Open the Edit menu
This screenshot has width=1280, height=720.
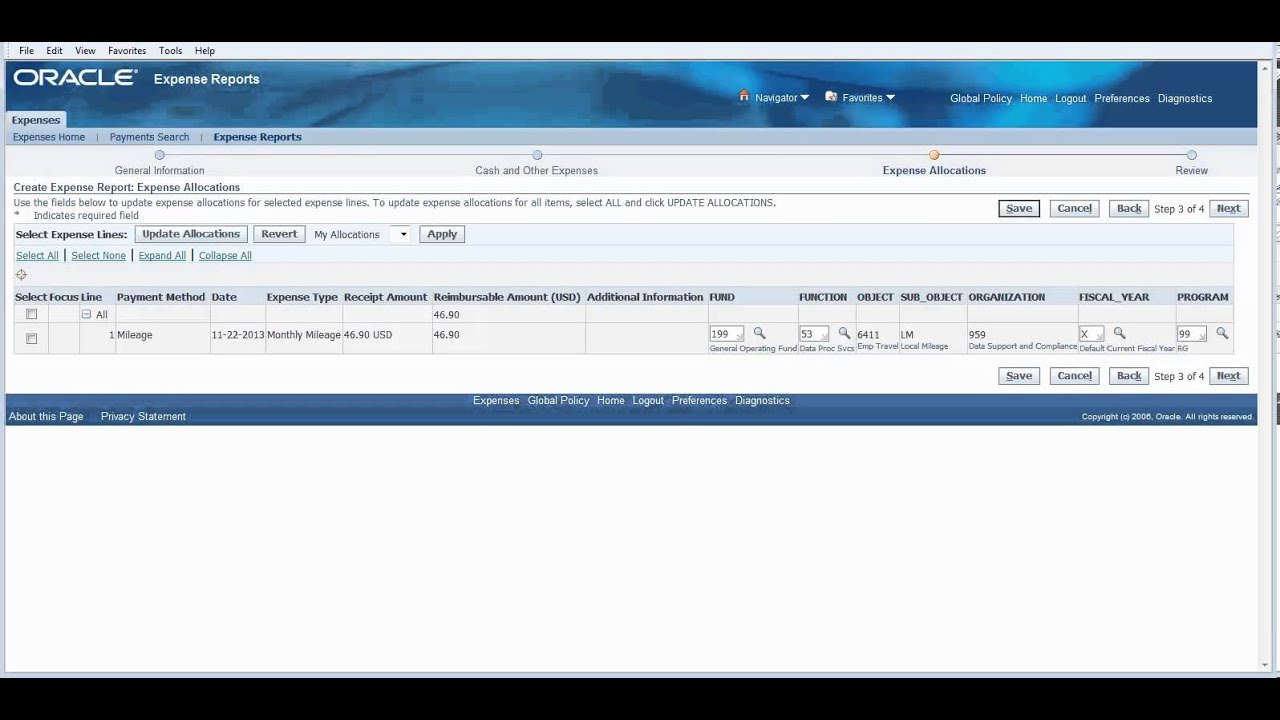[x=54, y=51]
